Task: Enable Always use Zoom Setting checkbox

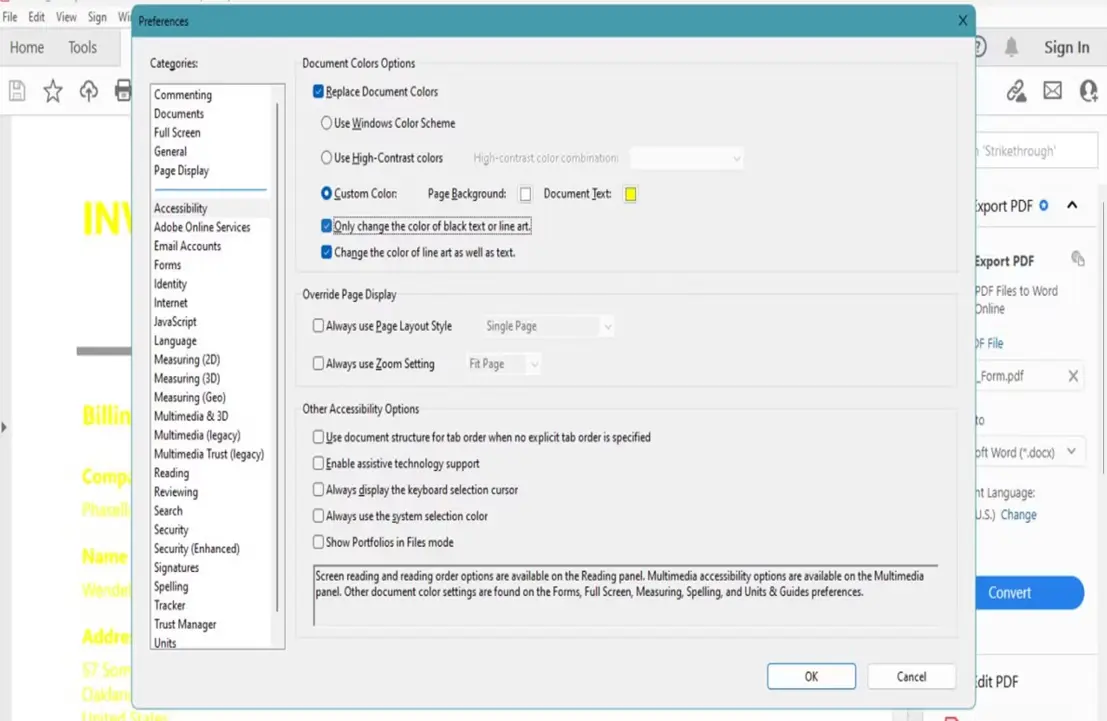Action: click(x=318, y=363)
